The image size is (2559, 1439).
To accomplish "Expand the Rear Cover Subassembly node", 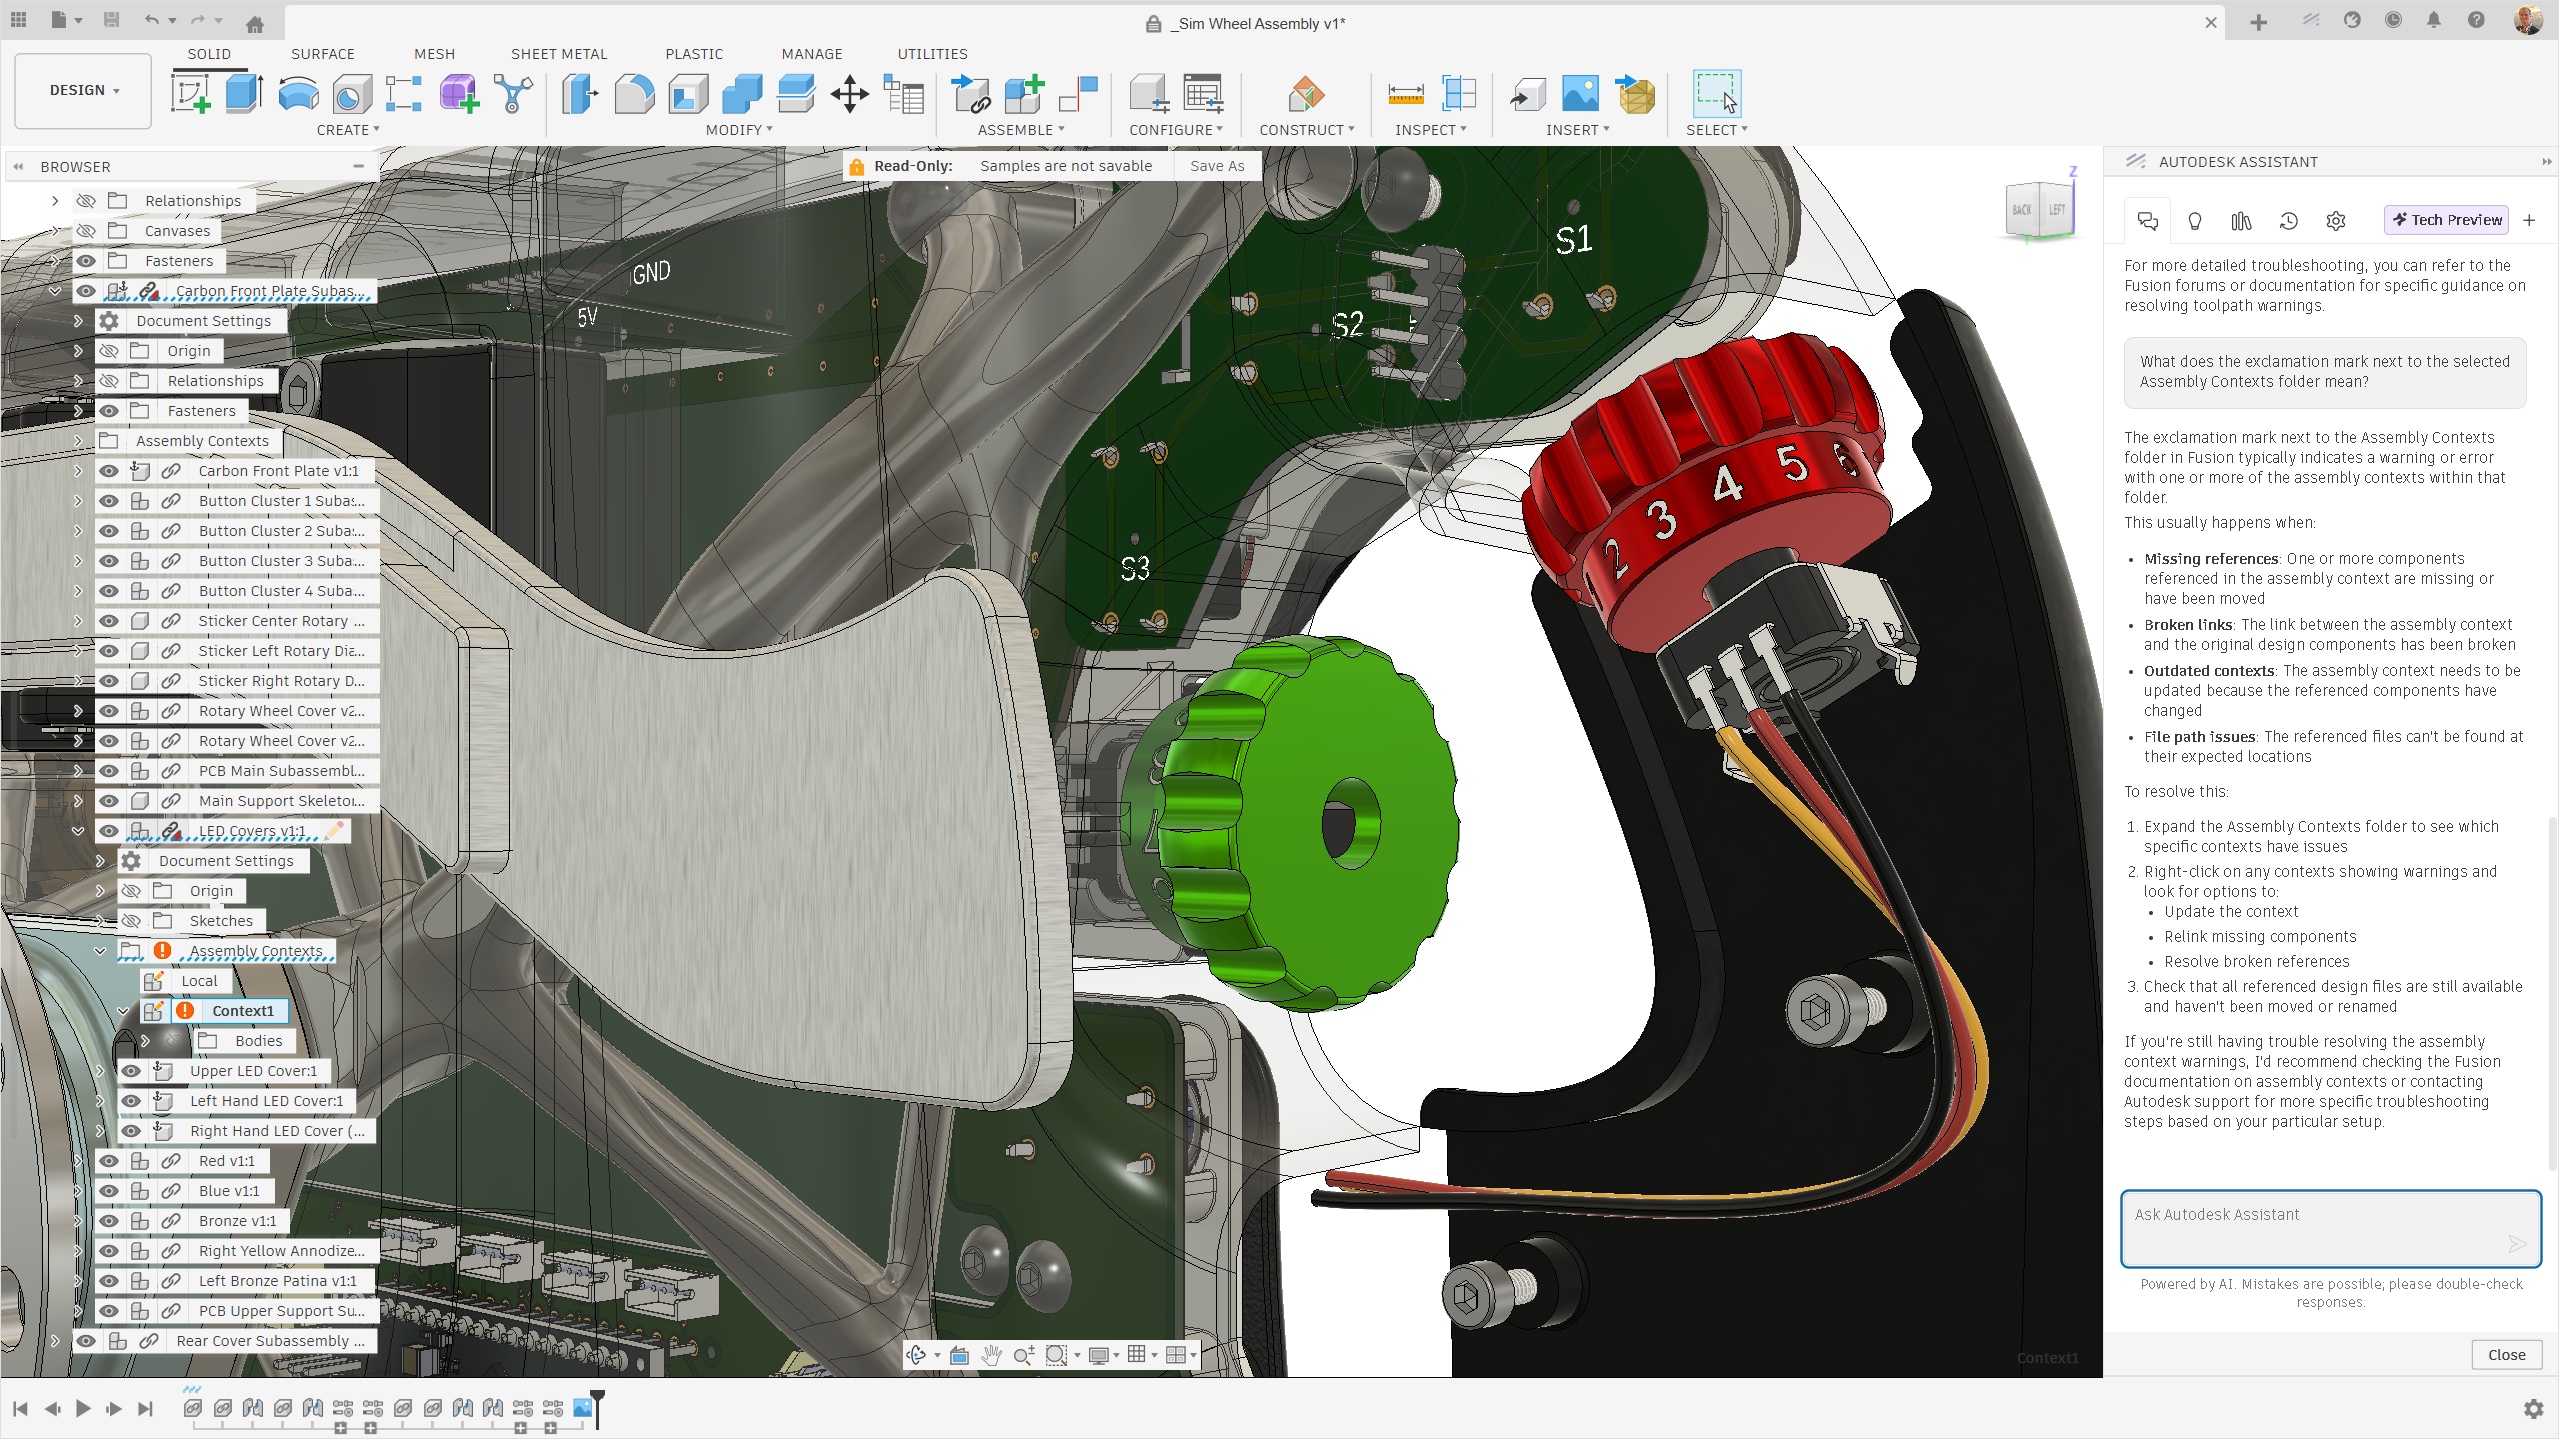I will pyautogui.click(x=55, y=1341).
